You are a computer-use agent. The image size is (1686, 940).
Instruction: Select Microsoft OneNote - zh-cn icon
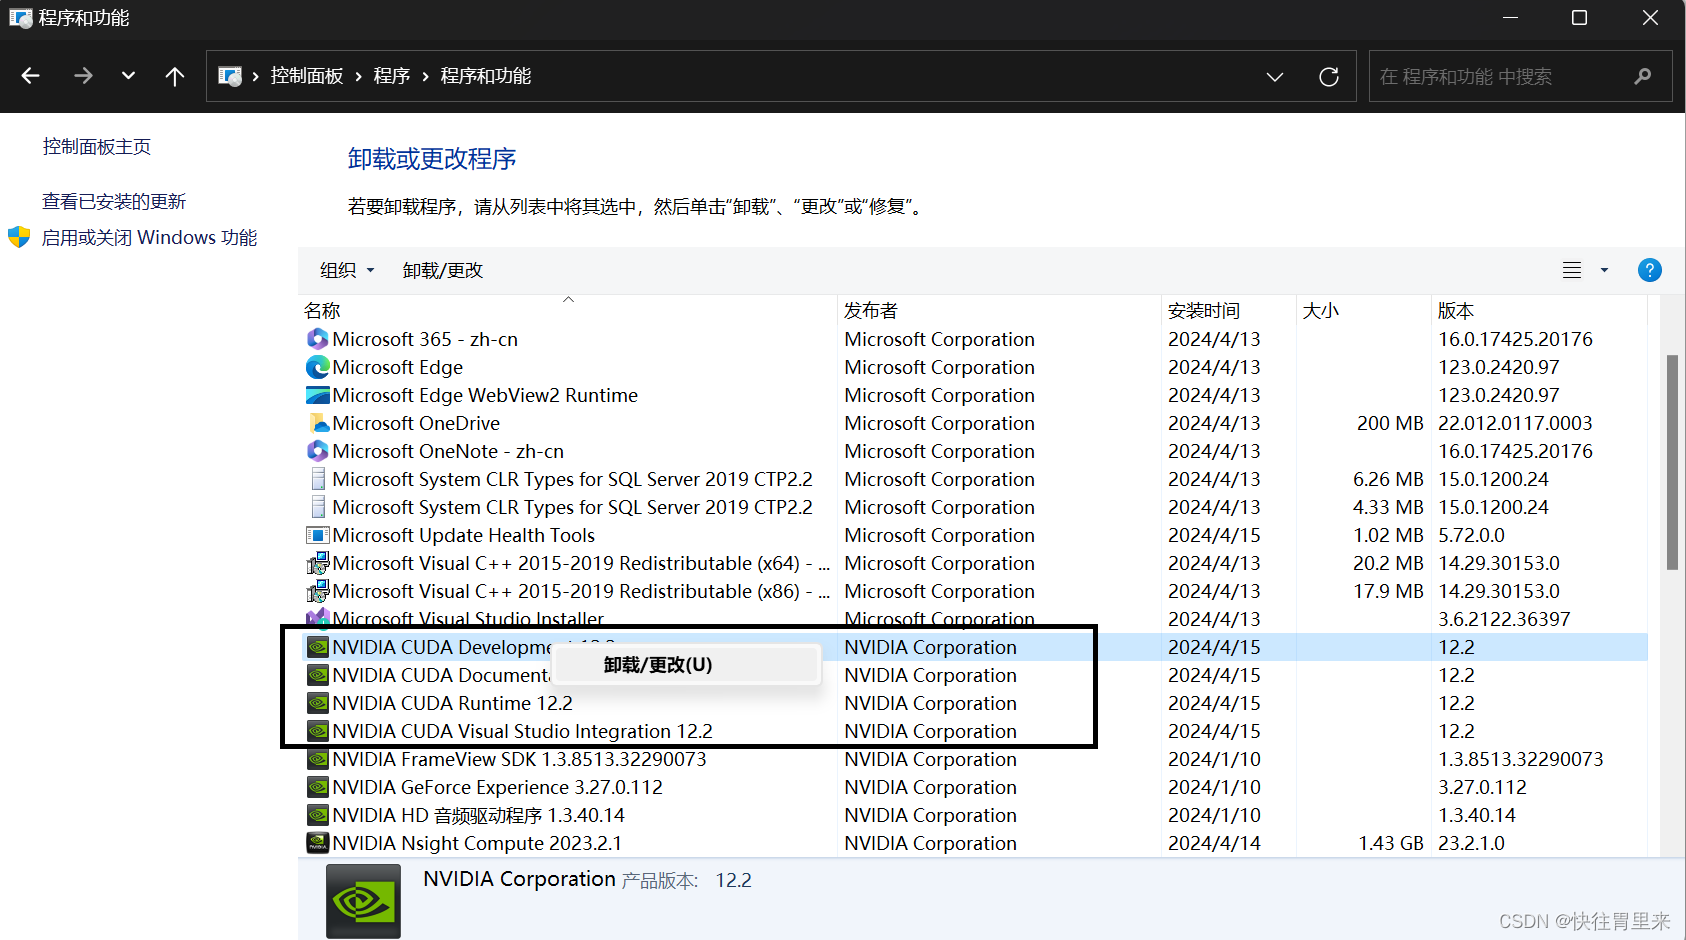318,451
